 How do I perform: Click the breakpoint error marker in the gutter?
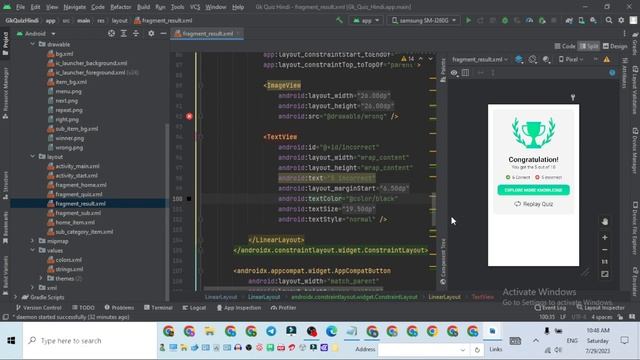[189, 116]
